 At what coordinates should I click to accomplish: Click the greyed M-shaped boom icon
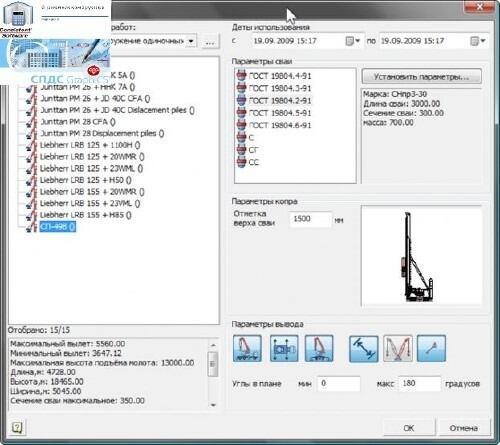398,349
